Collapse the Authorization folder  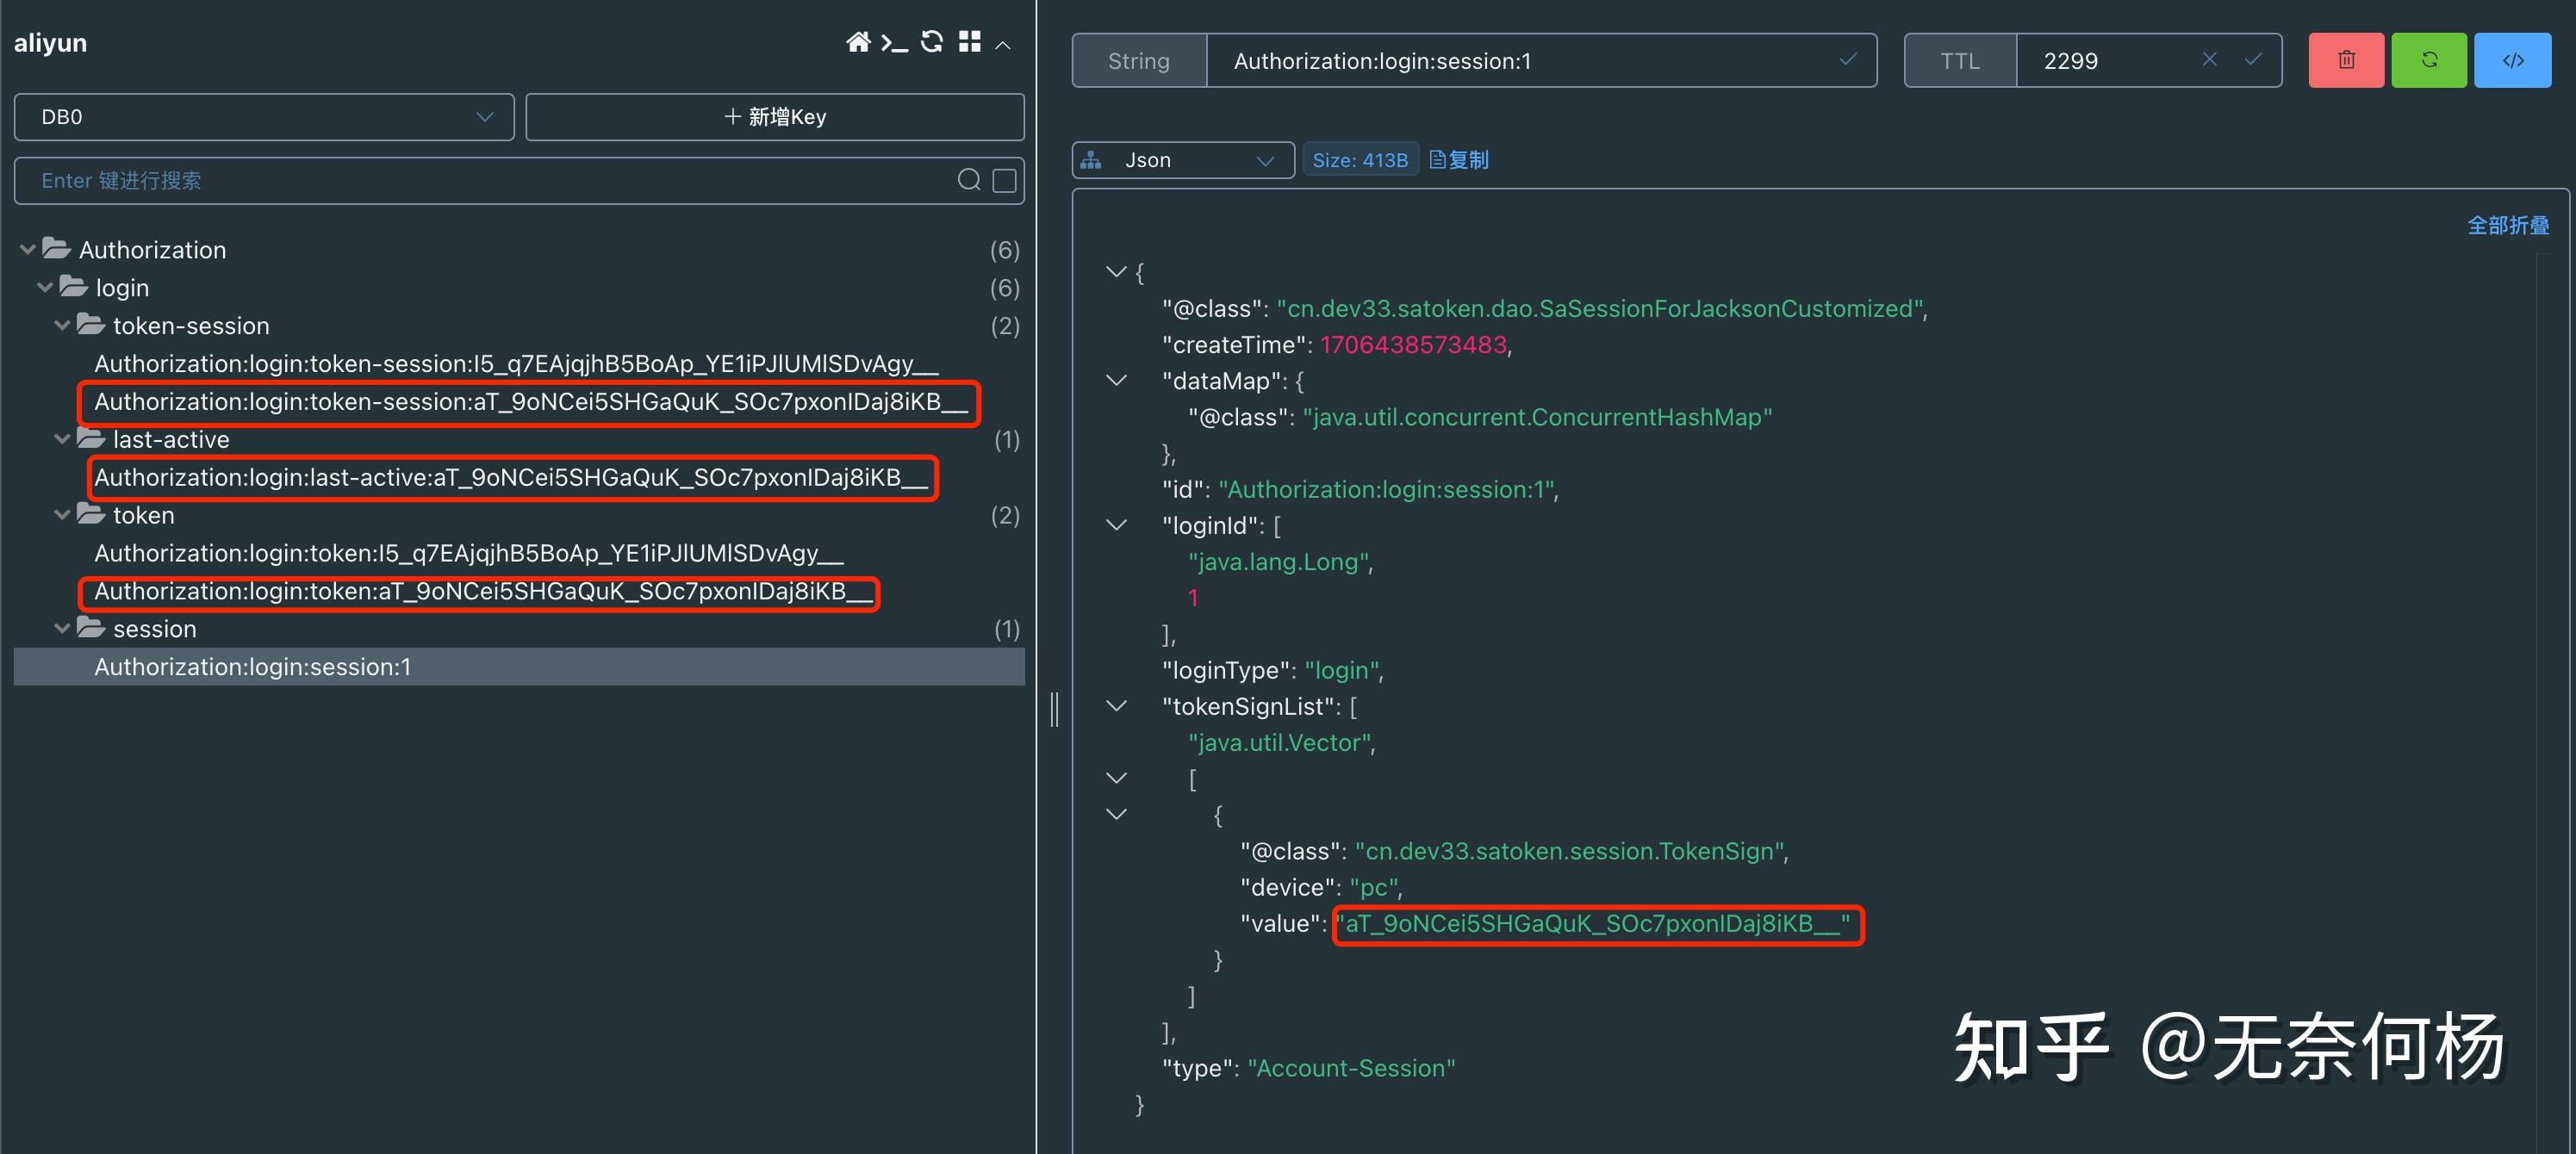(x=28, y=249)
